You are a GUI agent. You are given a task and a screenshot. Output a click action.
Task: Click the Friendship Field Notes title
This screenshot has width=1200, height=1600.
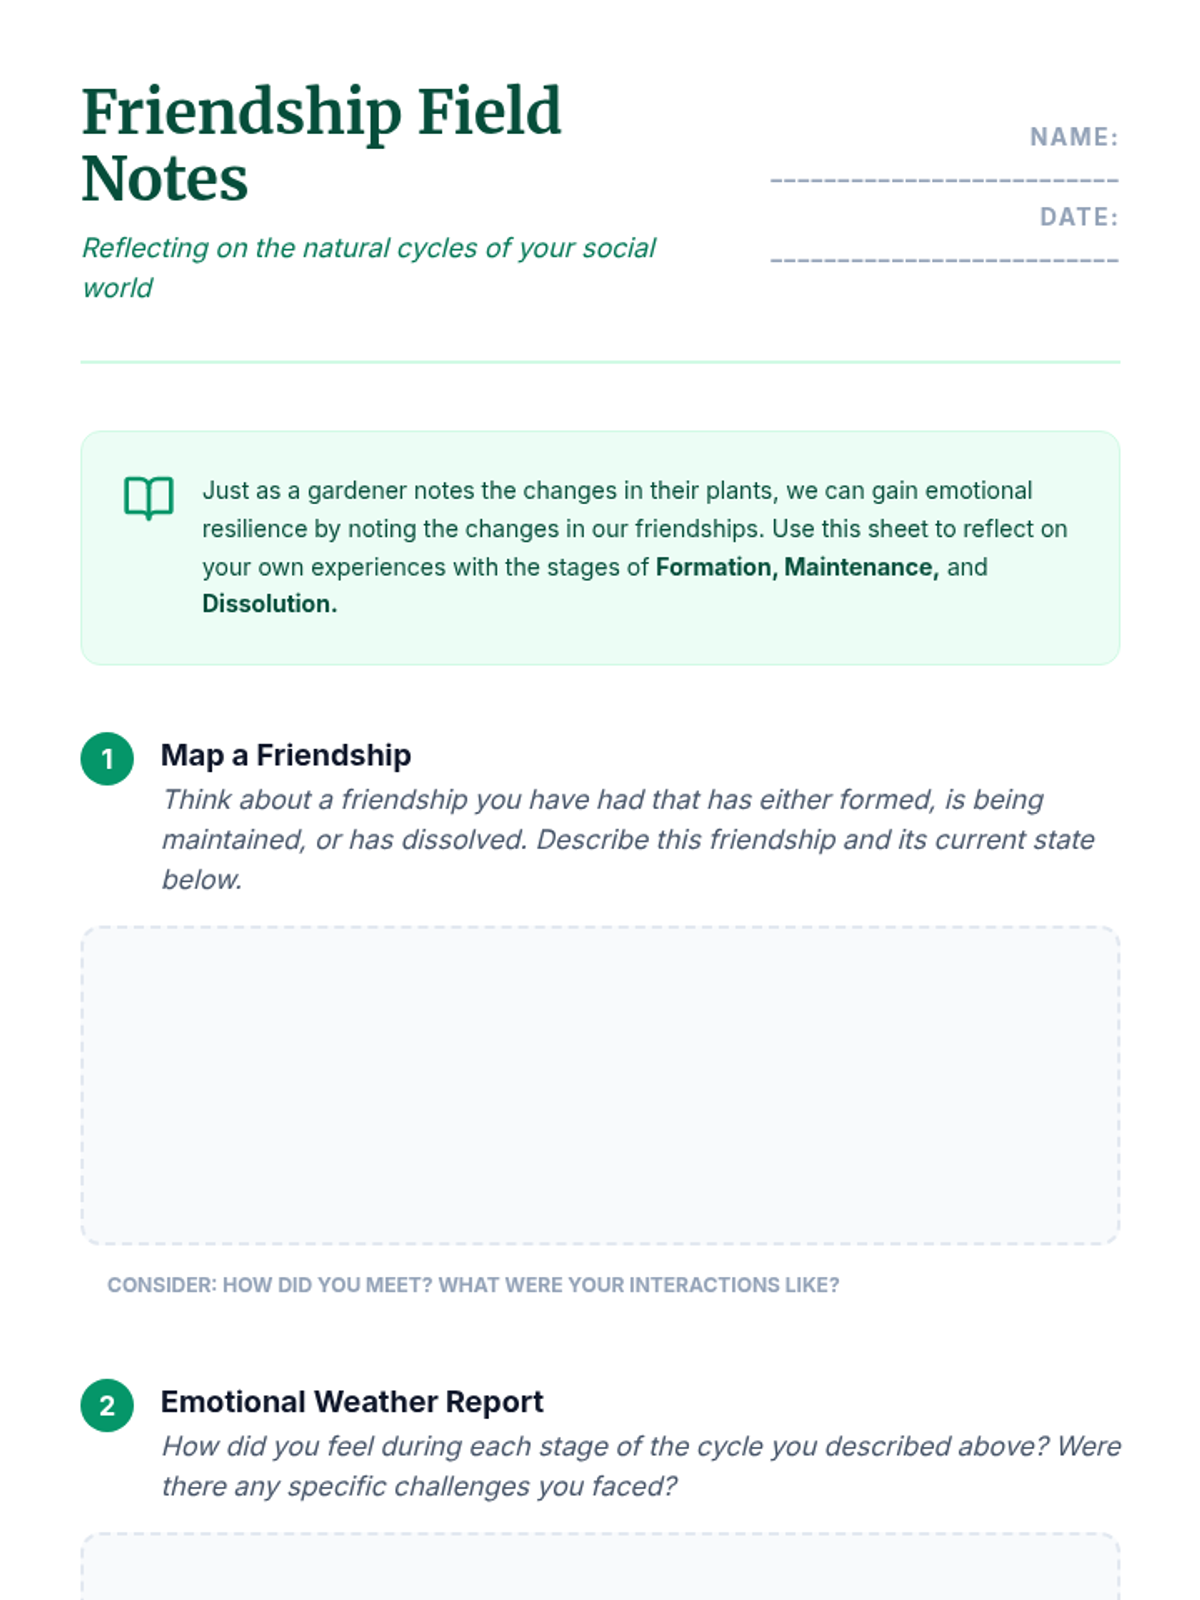pos(320,144)
